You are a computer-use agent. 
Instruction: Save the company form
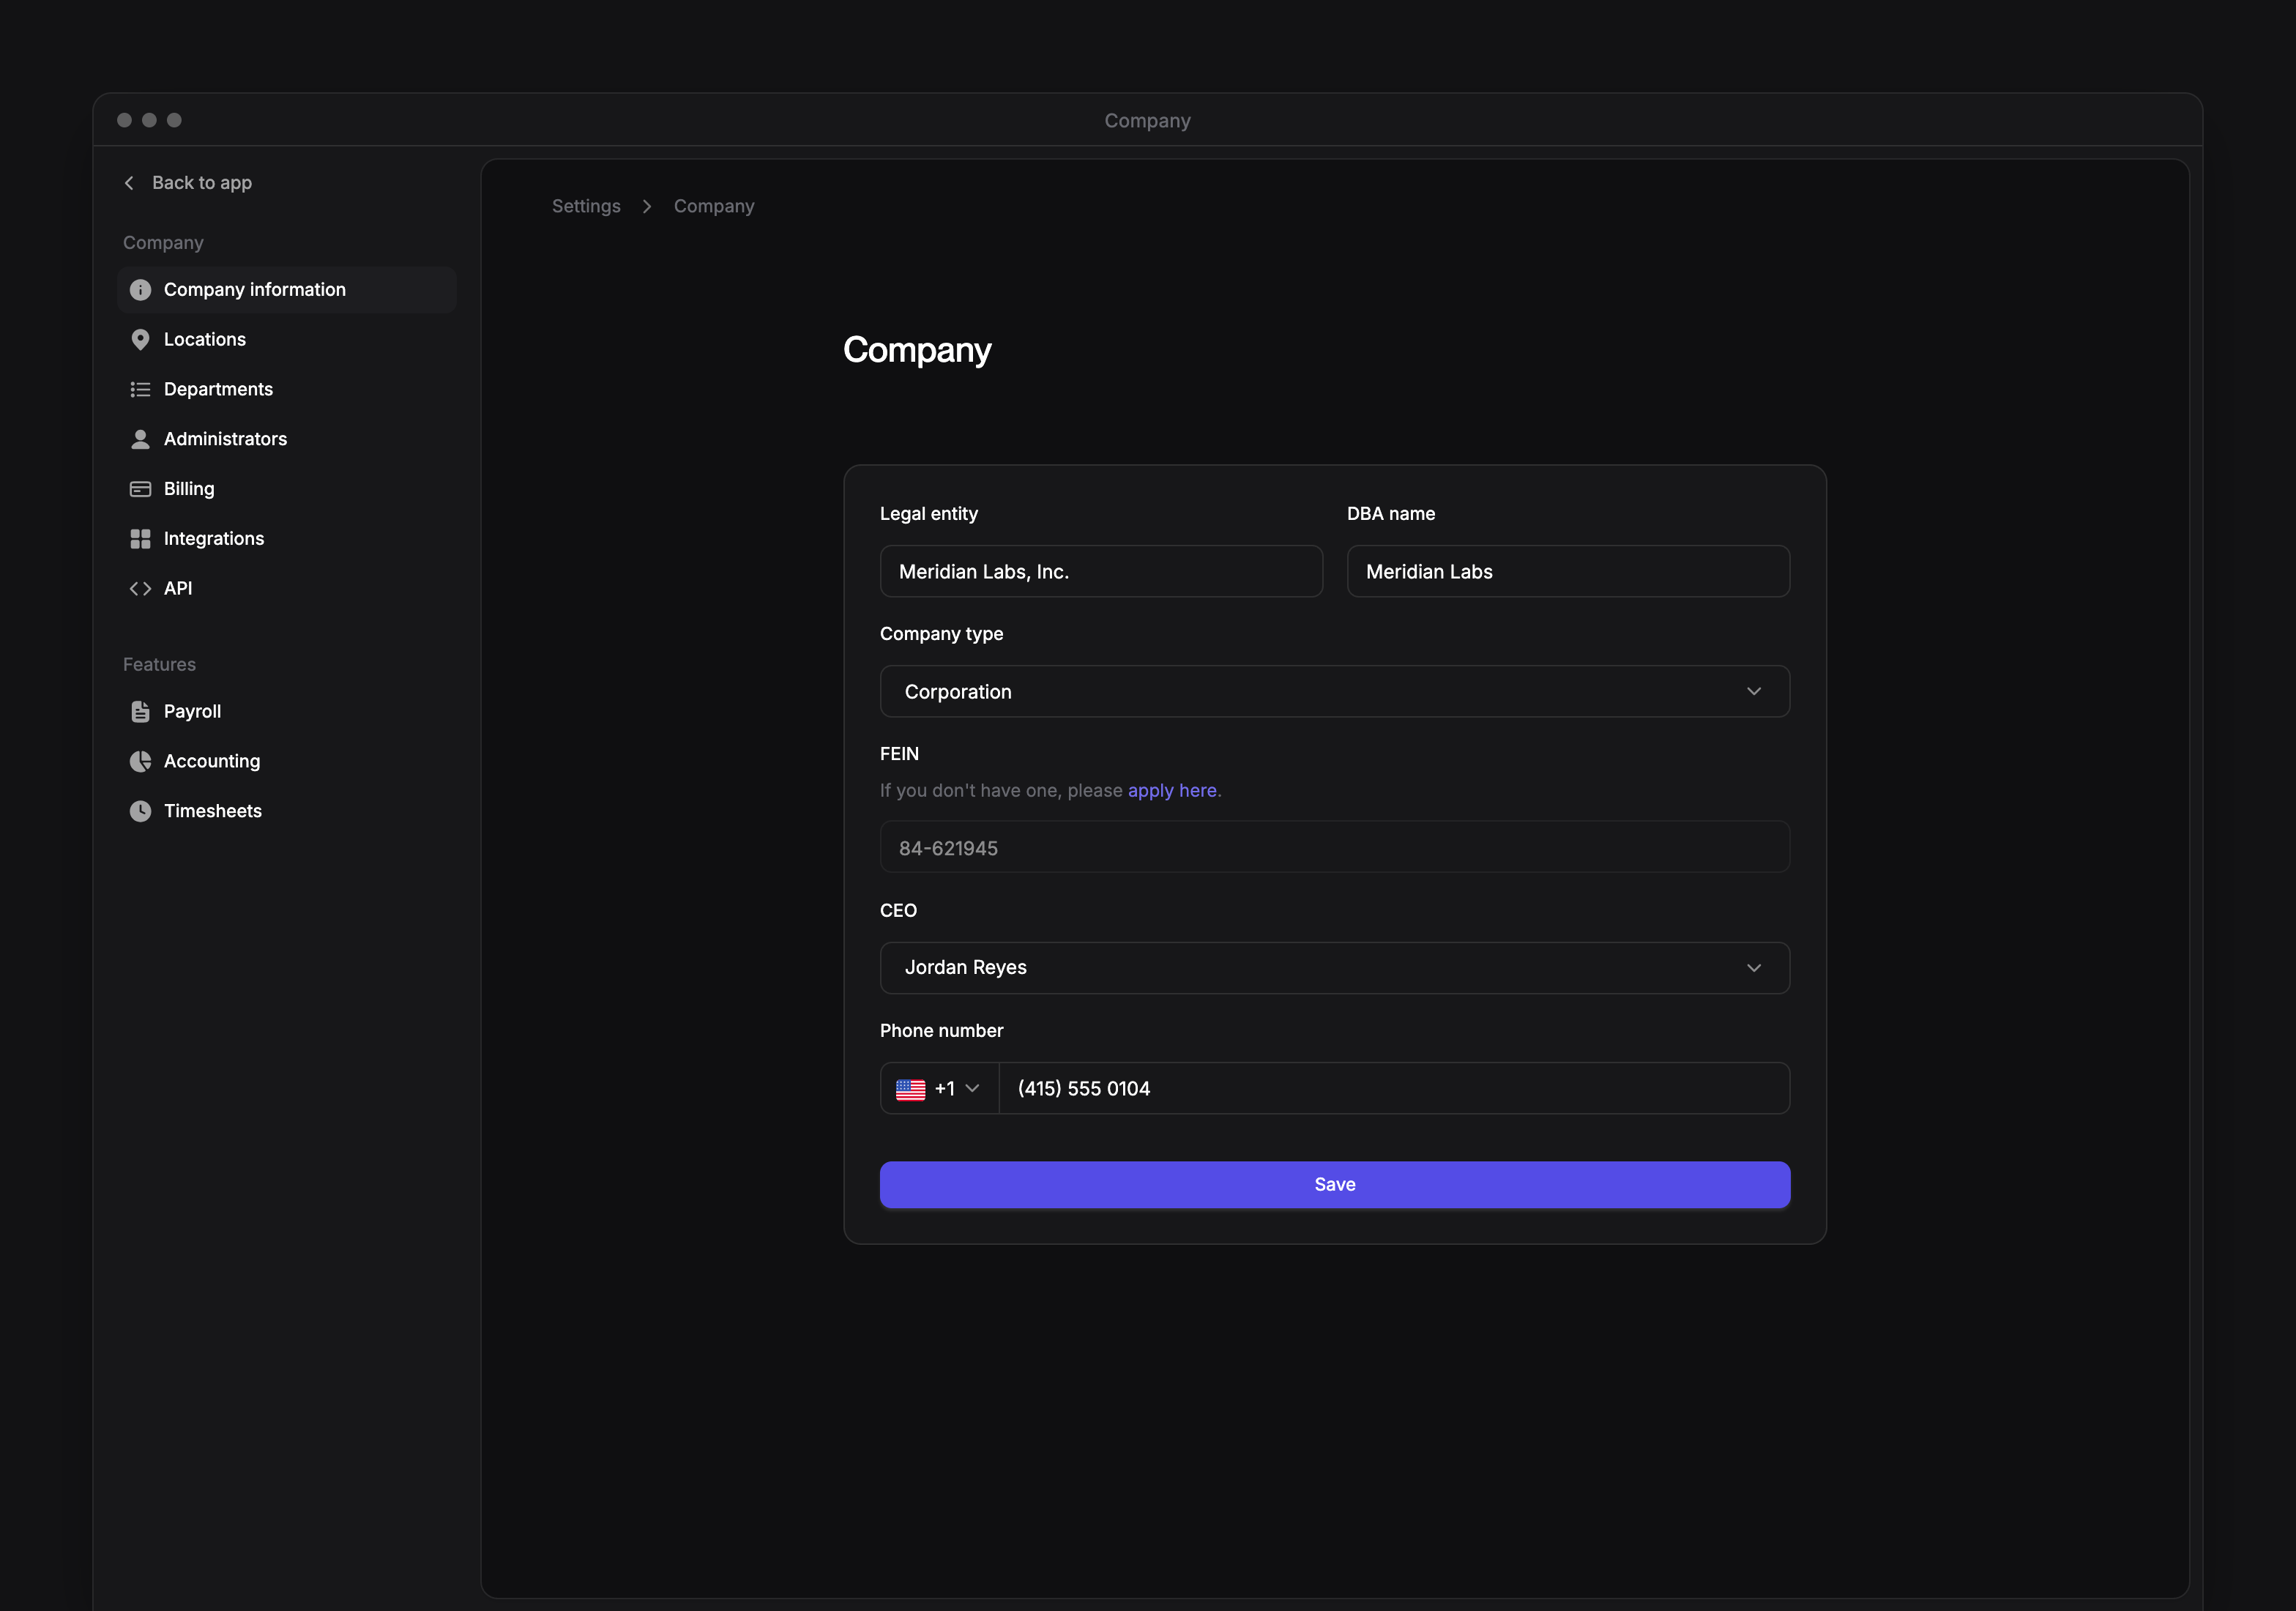coord(1335,1185)
